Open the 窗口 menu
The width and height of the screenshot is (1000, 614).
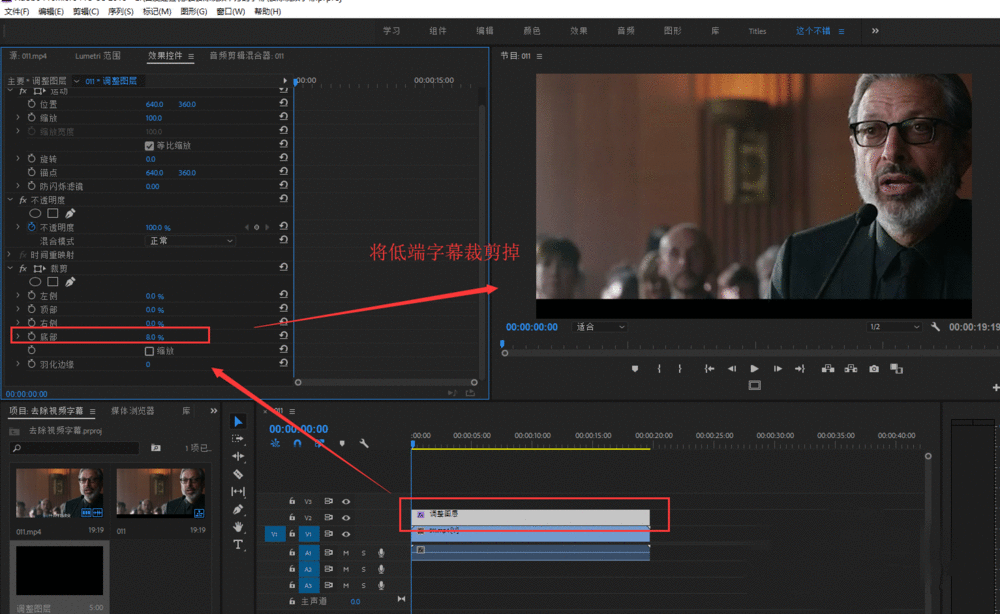pyautogui.click(x=230, y=11)
